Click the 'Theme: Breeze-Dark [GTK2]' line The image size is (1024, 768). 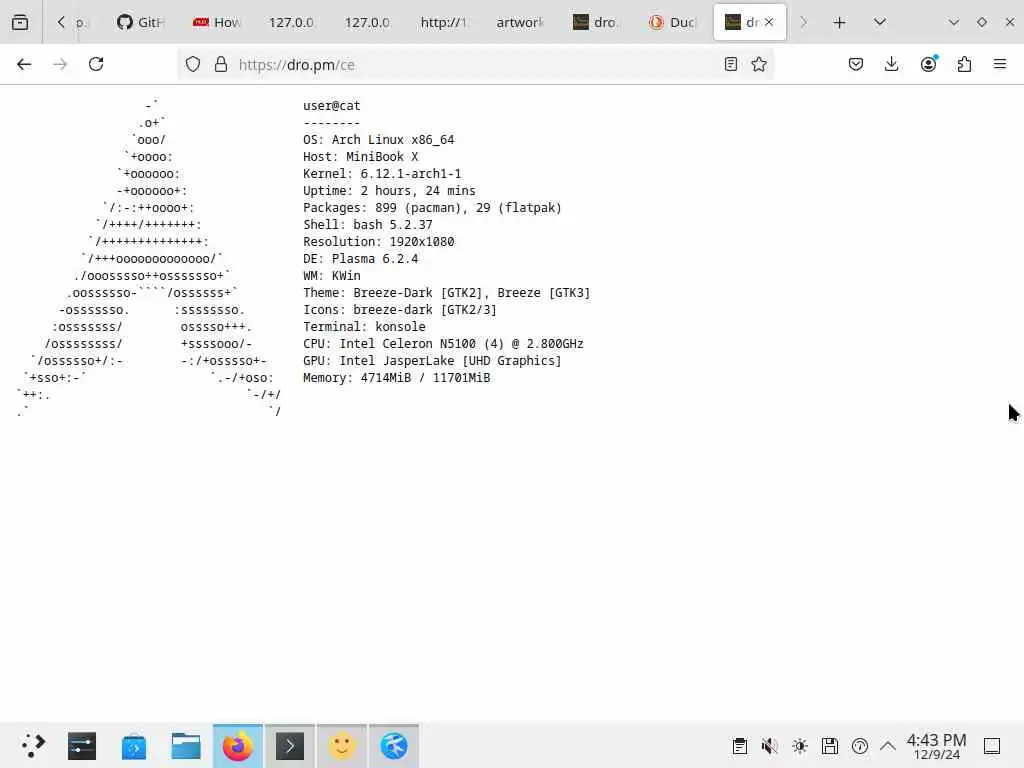(447, 293)
